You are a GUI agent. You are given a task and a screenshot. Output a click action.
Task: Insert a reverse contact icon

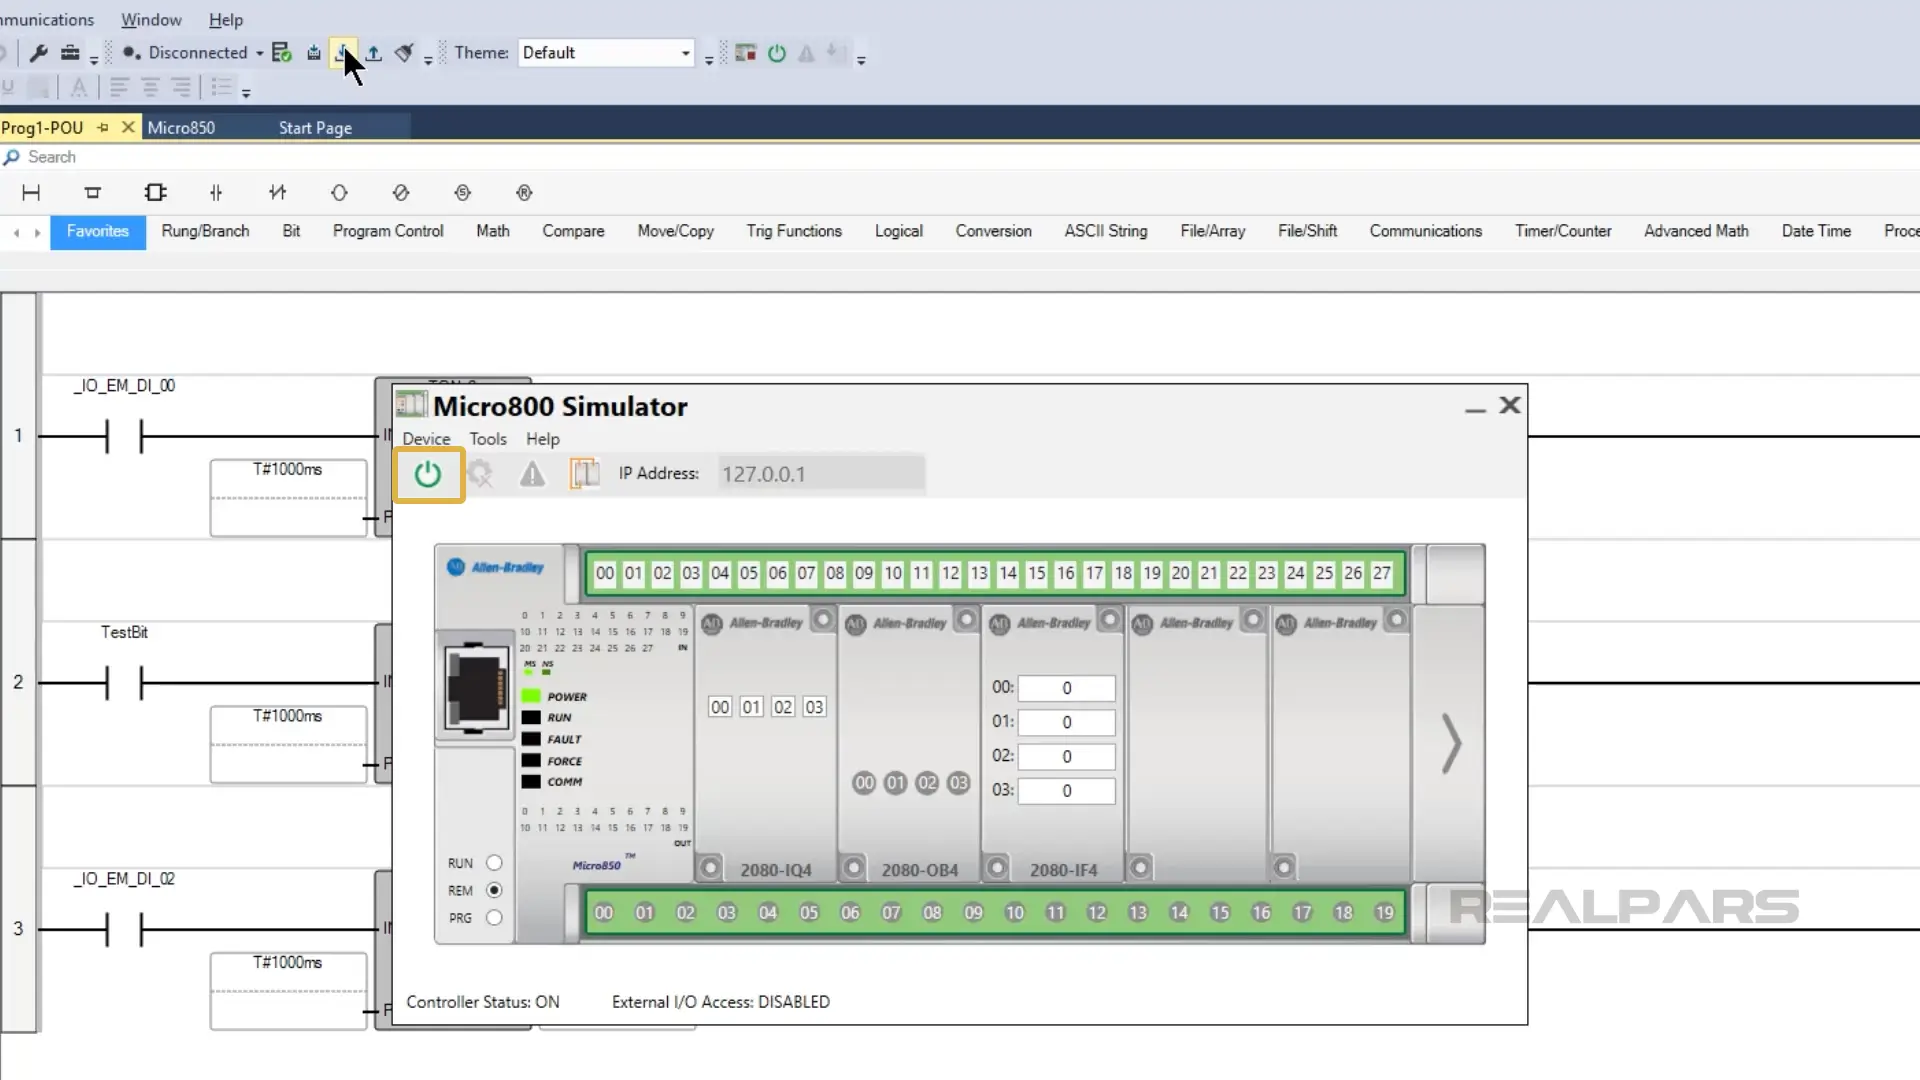tap(278, 193)
